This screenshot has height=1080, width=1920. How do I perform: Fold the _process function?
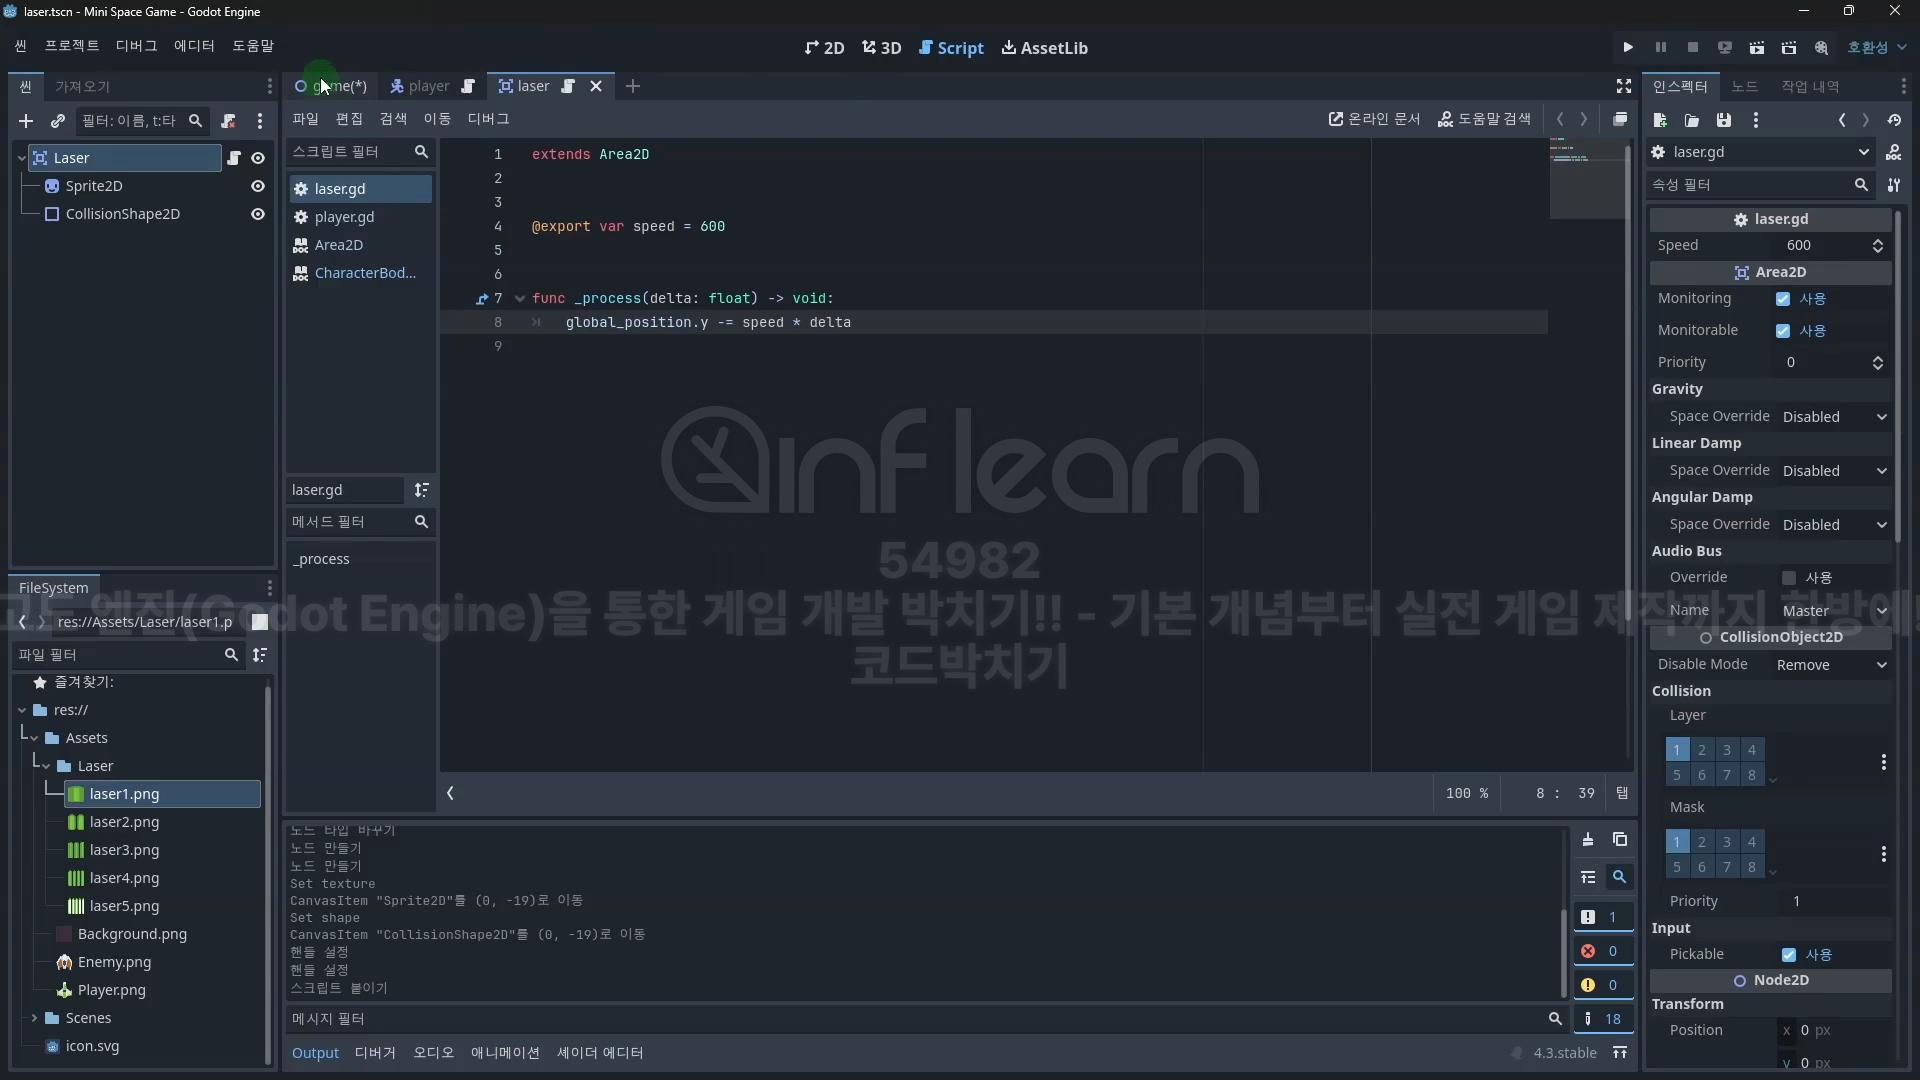[x=519, y=298]
